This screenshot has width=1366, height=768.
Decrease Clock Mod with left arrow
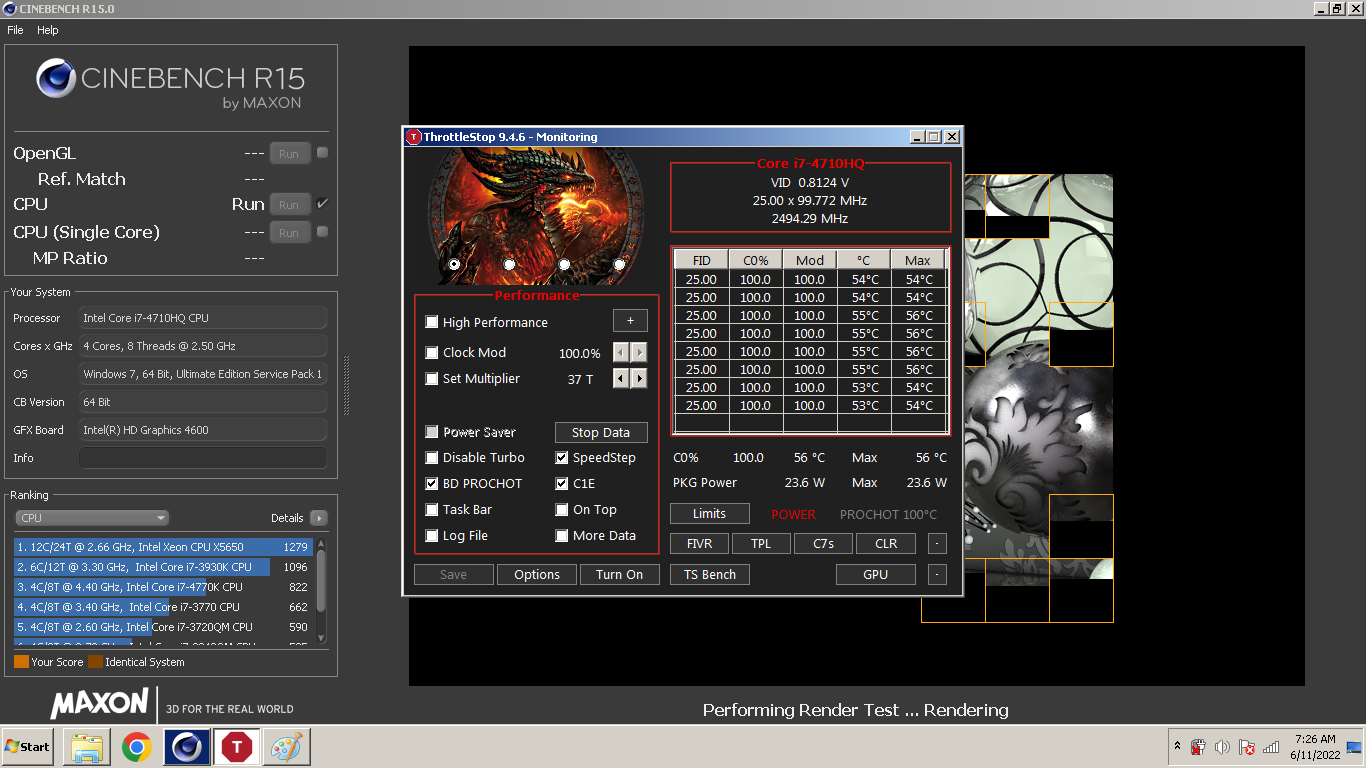[x=621, y=353]
